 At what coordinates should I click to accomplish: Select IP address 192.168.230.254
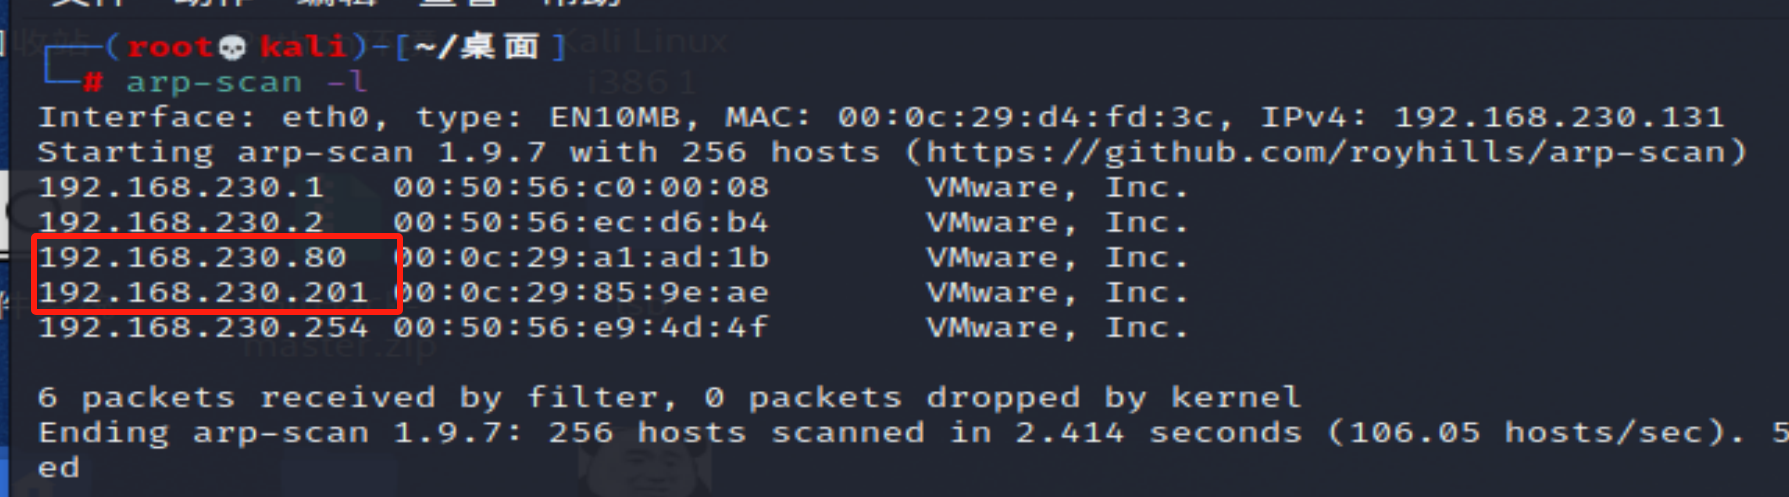coord(203,327)
